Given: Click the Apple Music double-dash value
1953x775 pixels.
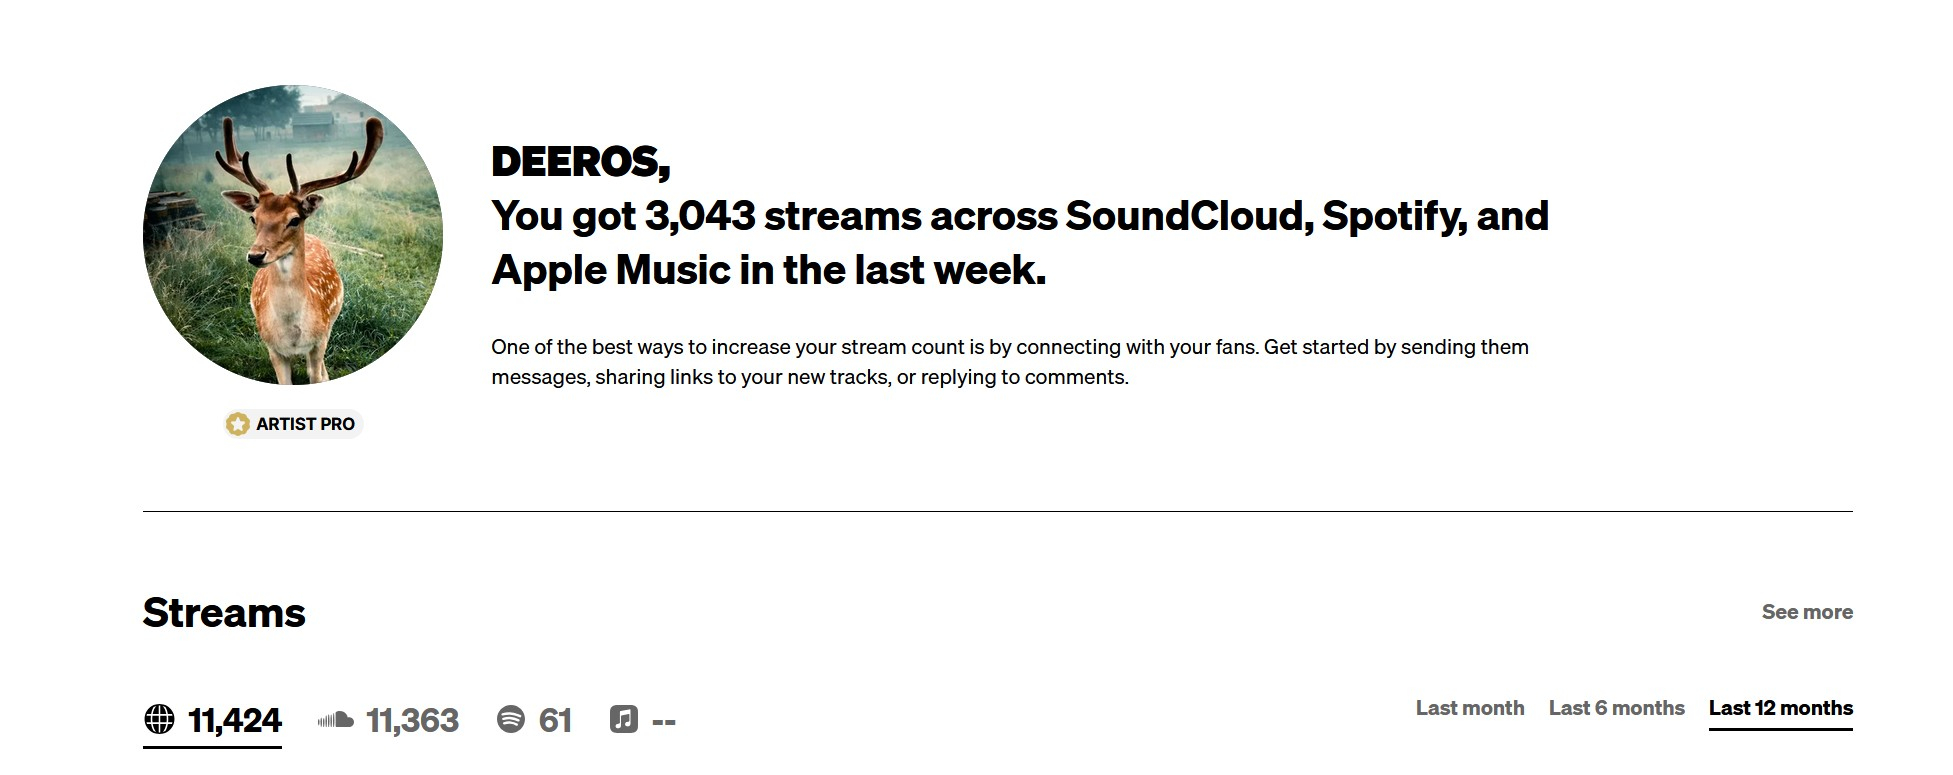Looking at the screenshot, I should tap(664, 720).
